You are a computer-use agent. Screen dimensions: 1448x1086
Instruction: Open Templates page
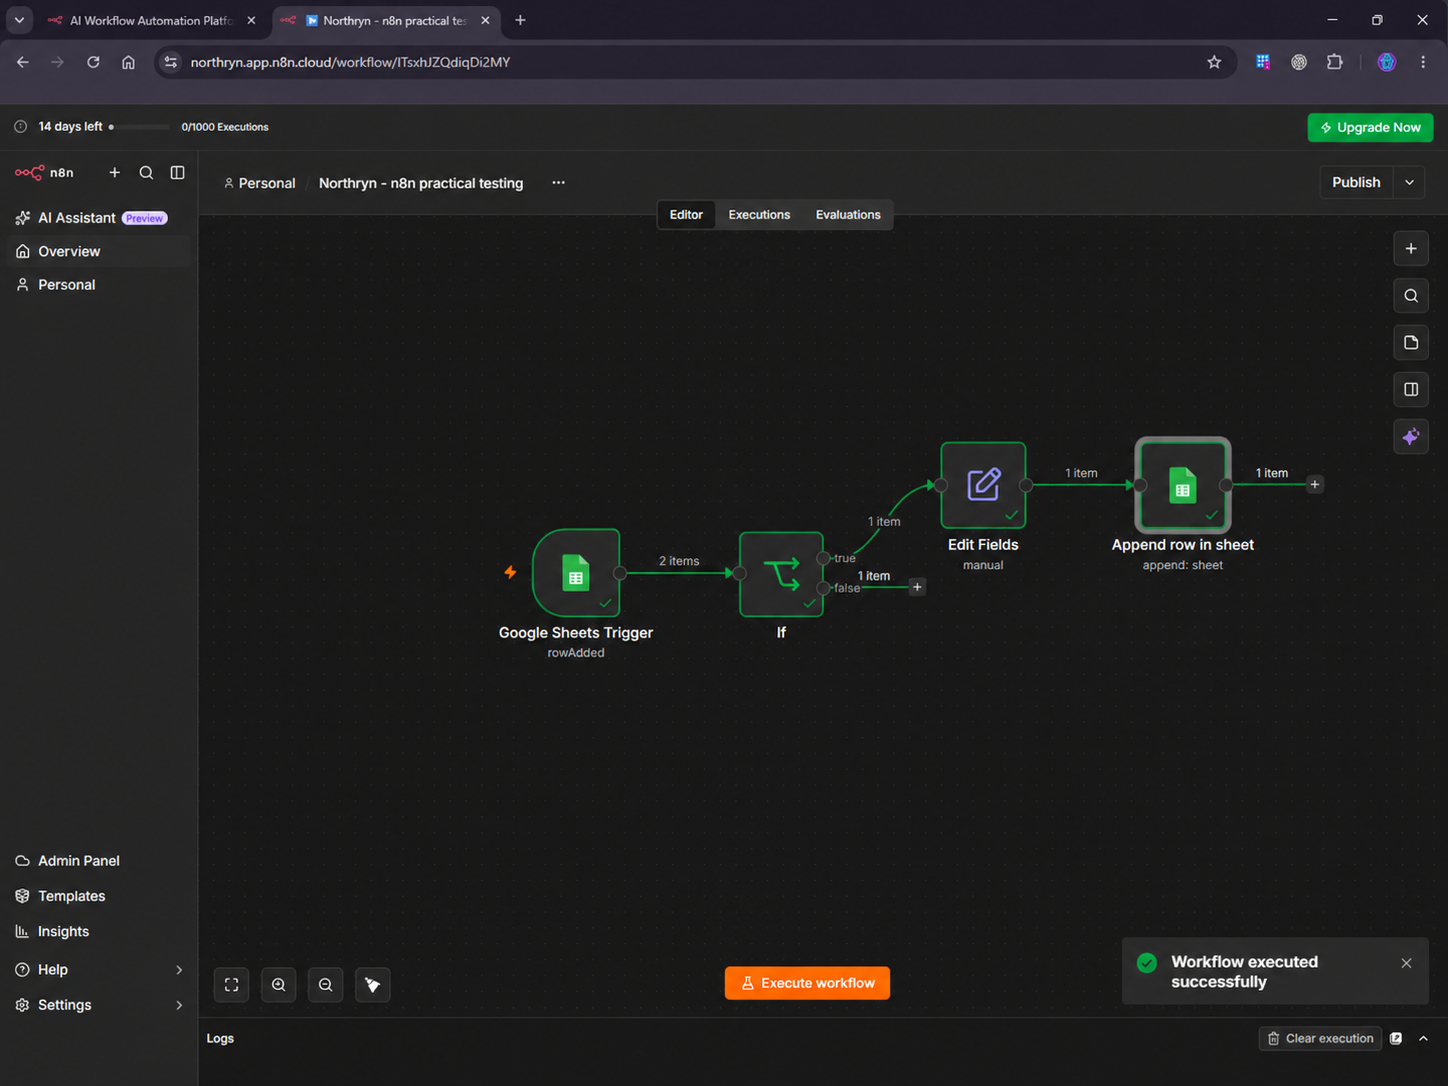click(x=98, y=896)
